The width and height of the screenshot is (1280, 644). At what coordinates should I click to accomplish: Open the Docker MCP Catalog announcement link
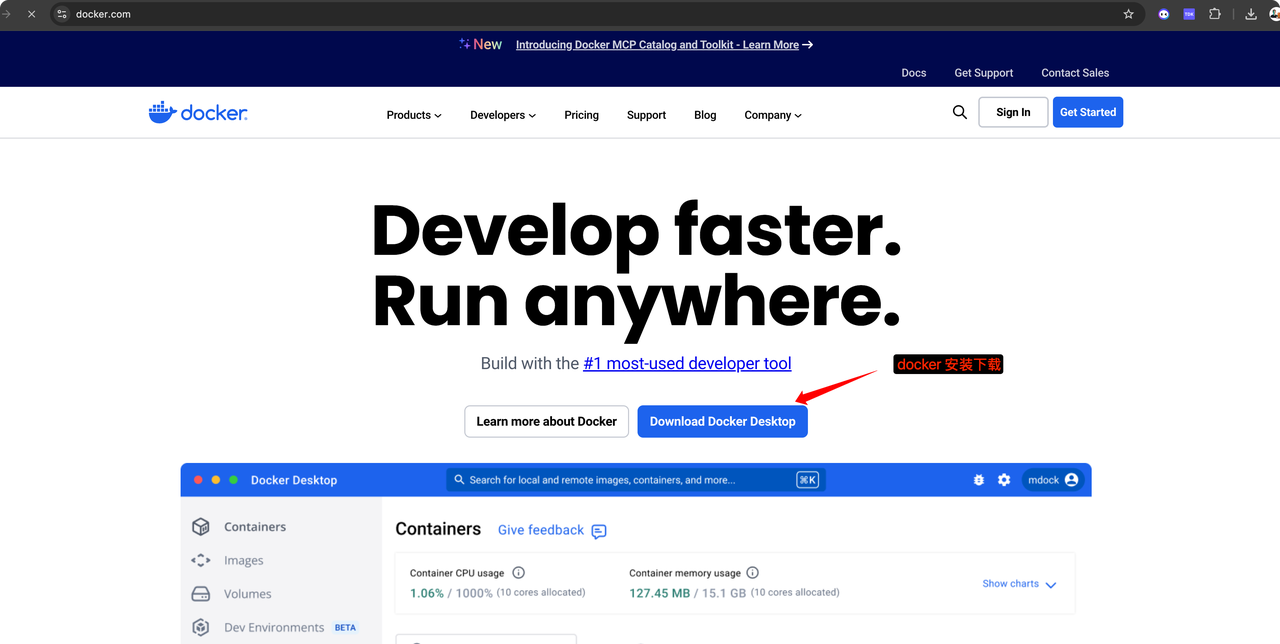(657, 45)
